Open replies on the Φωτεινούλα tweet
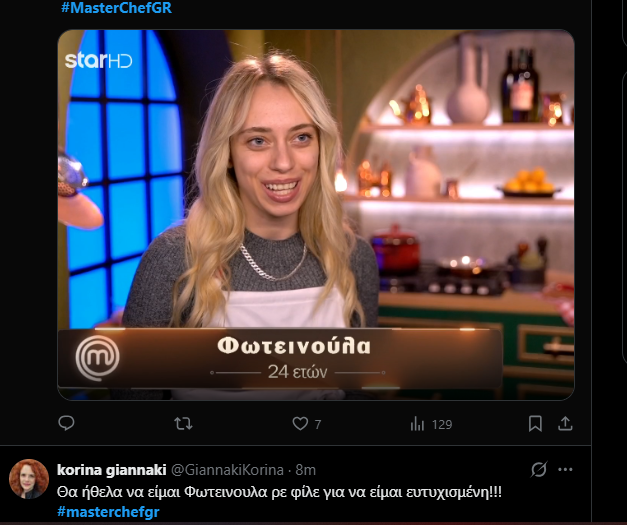The height and width of the screenshot is (525, 627). tap(66, 423)
